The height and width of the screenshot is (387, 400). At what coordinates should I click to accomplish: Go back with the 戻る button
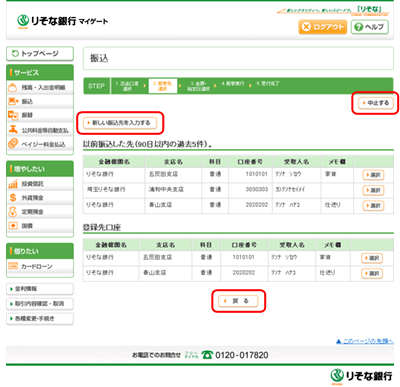pyautogui.click(x=238, y=301)
